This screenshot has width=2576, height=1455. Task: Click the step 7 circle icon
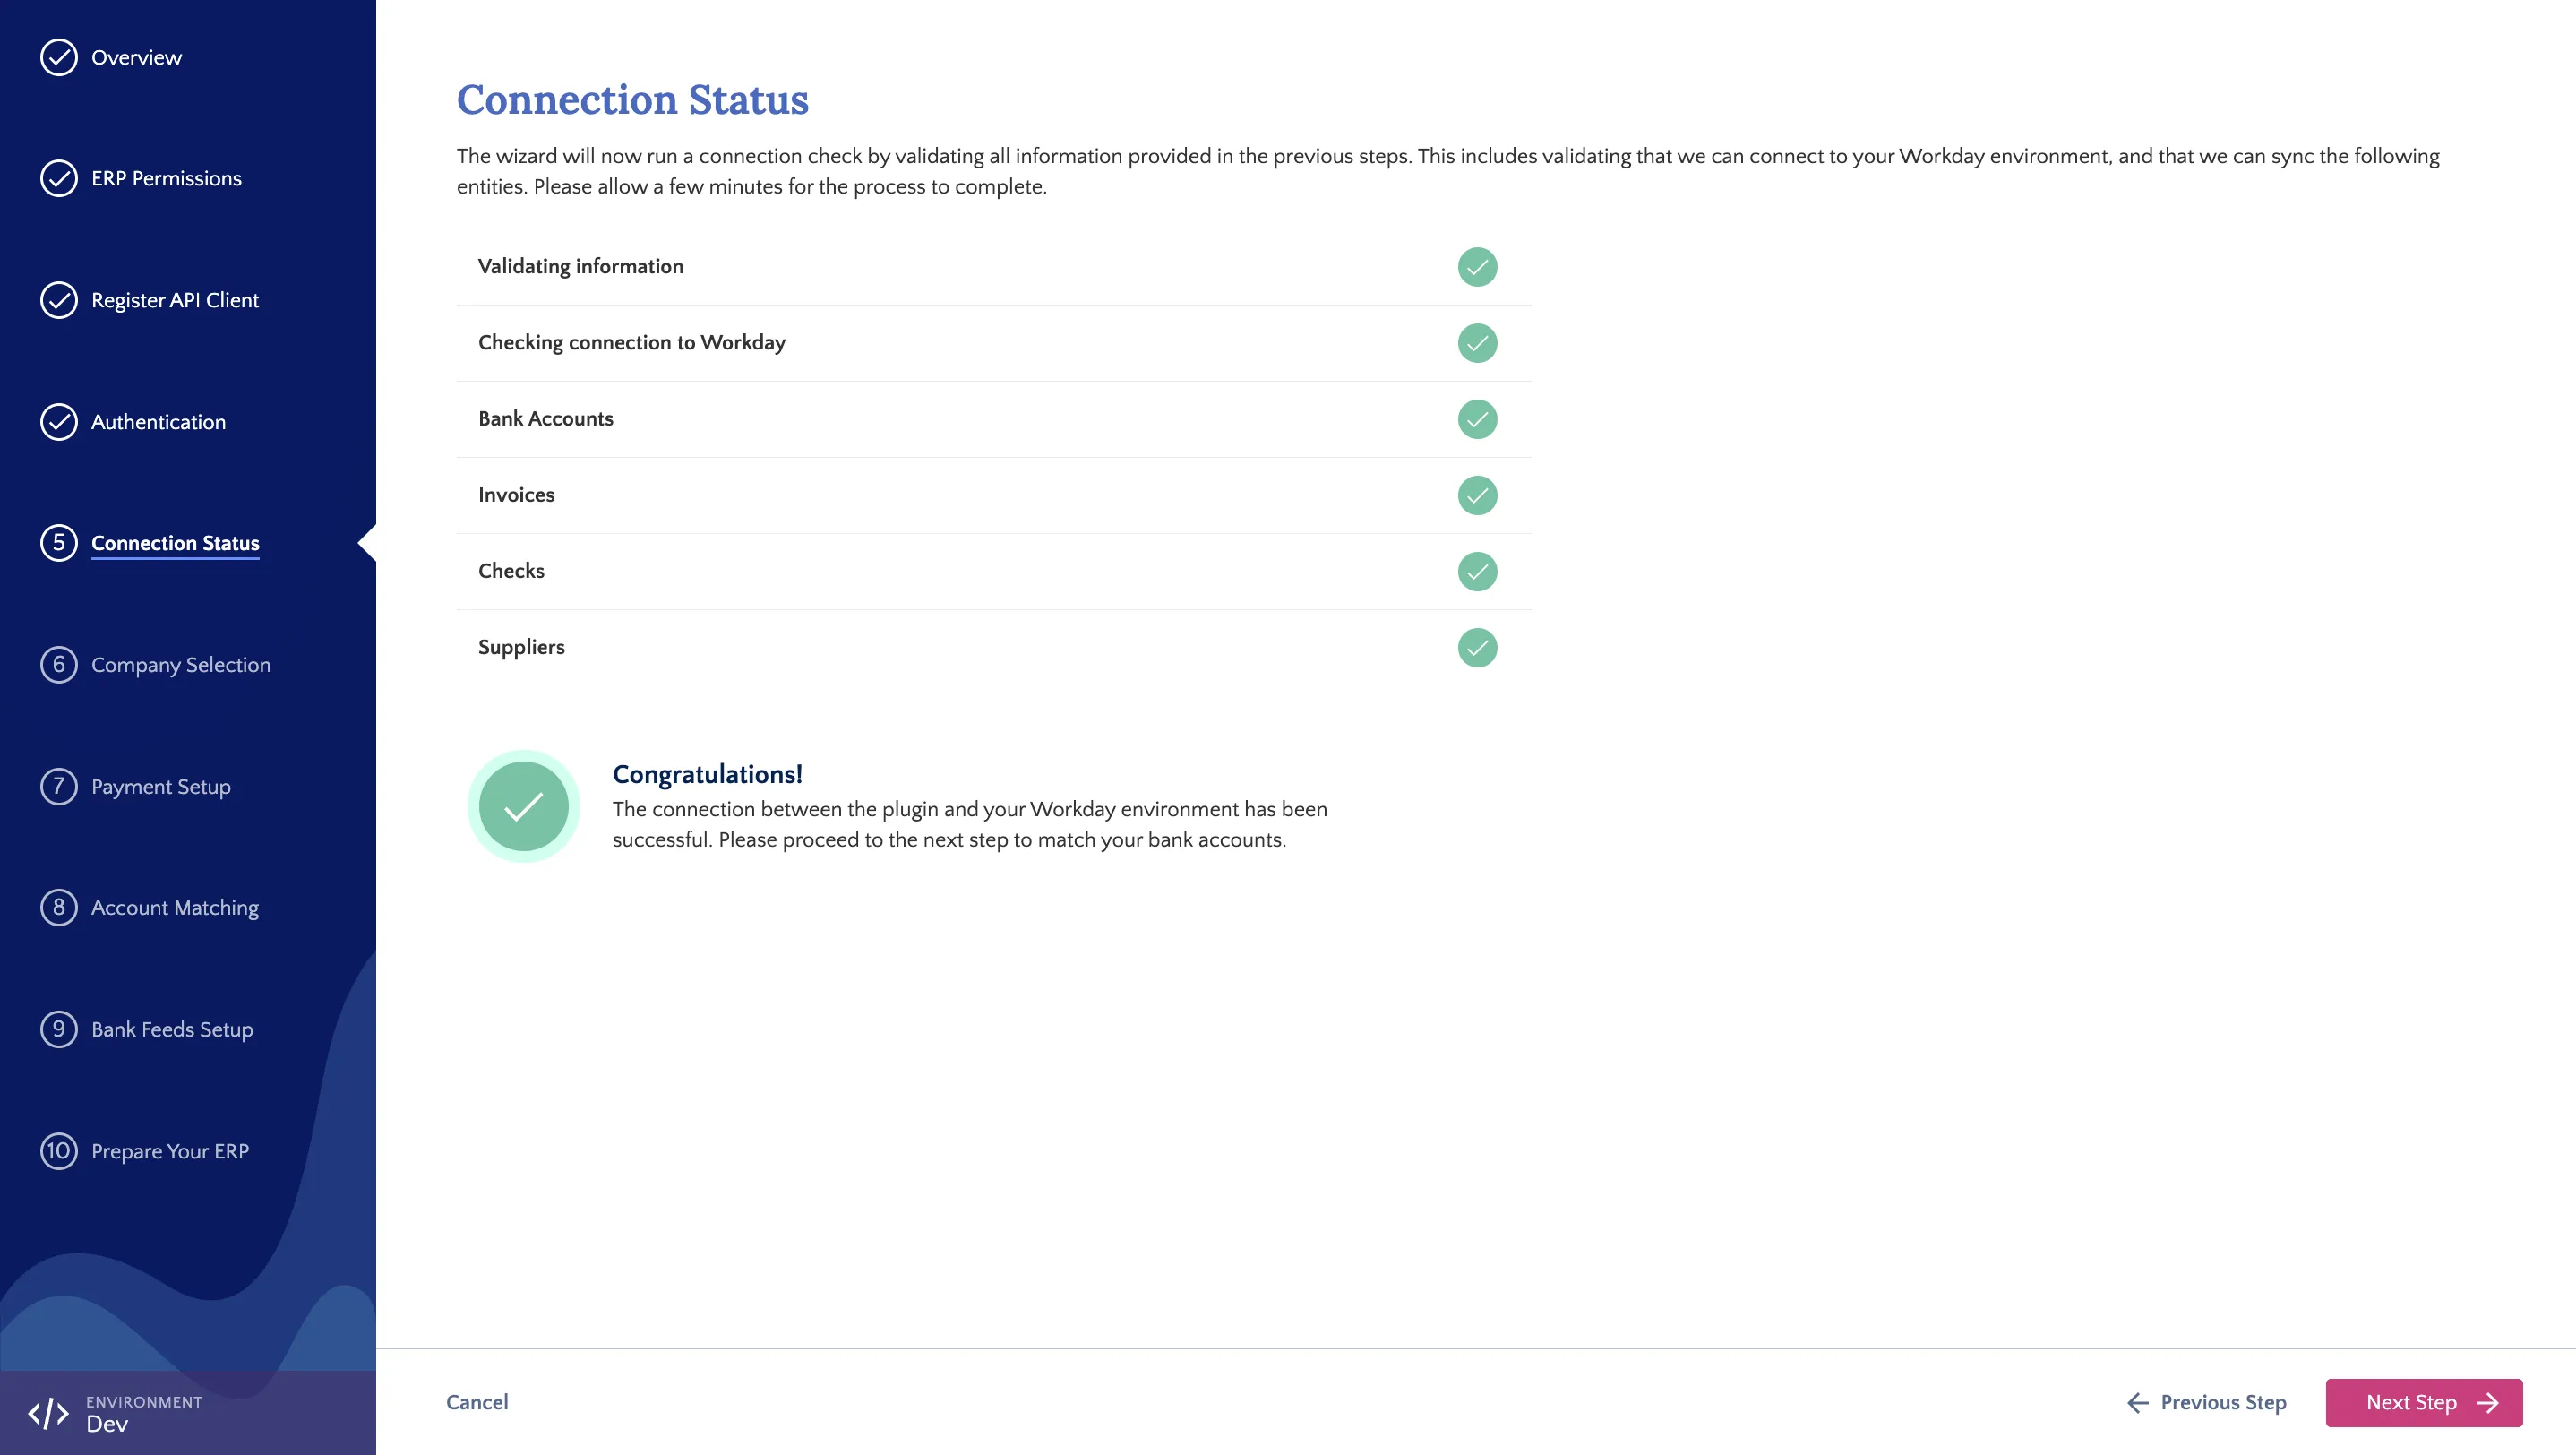coord(59,786)
